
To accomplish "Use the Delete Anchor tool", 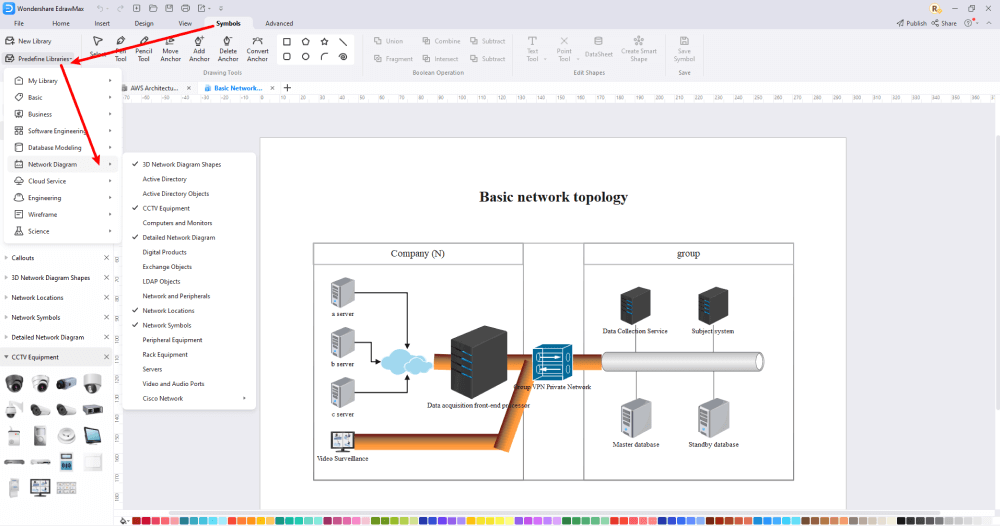I will pyautogui.click(x=228, y=49).
